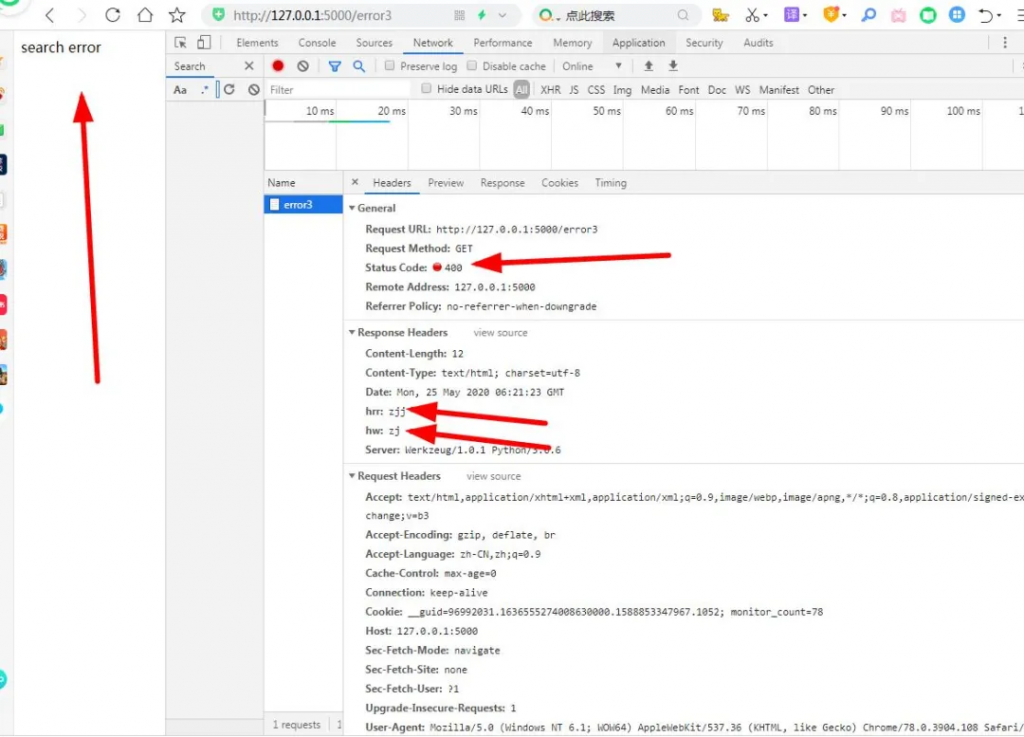Check the Disable cache option

(472, 66)
